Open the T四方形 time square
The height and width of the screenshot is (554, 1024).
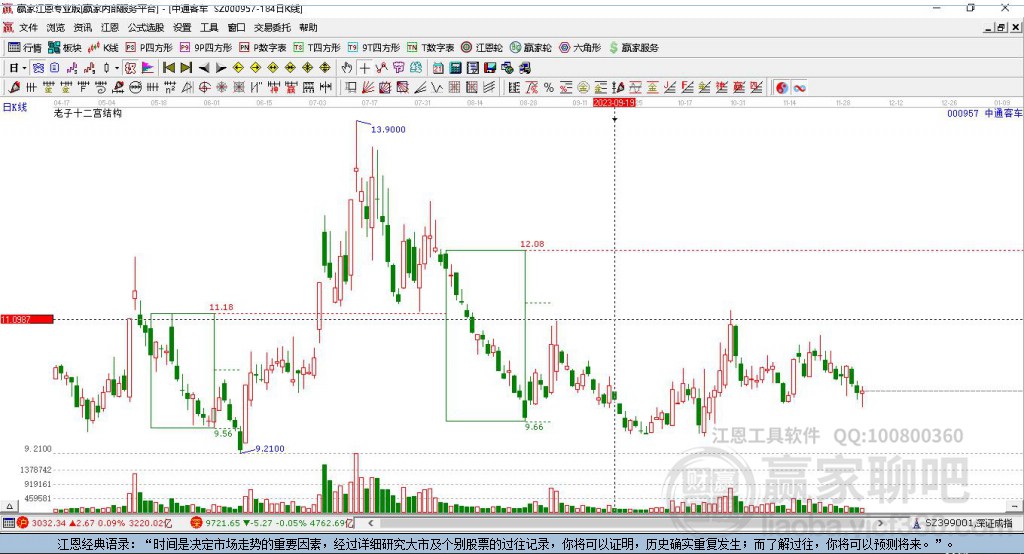pyautogui.click(x=317, y=48)
